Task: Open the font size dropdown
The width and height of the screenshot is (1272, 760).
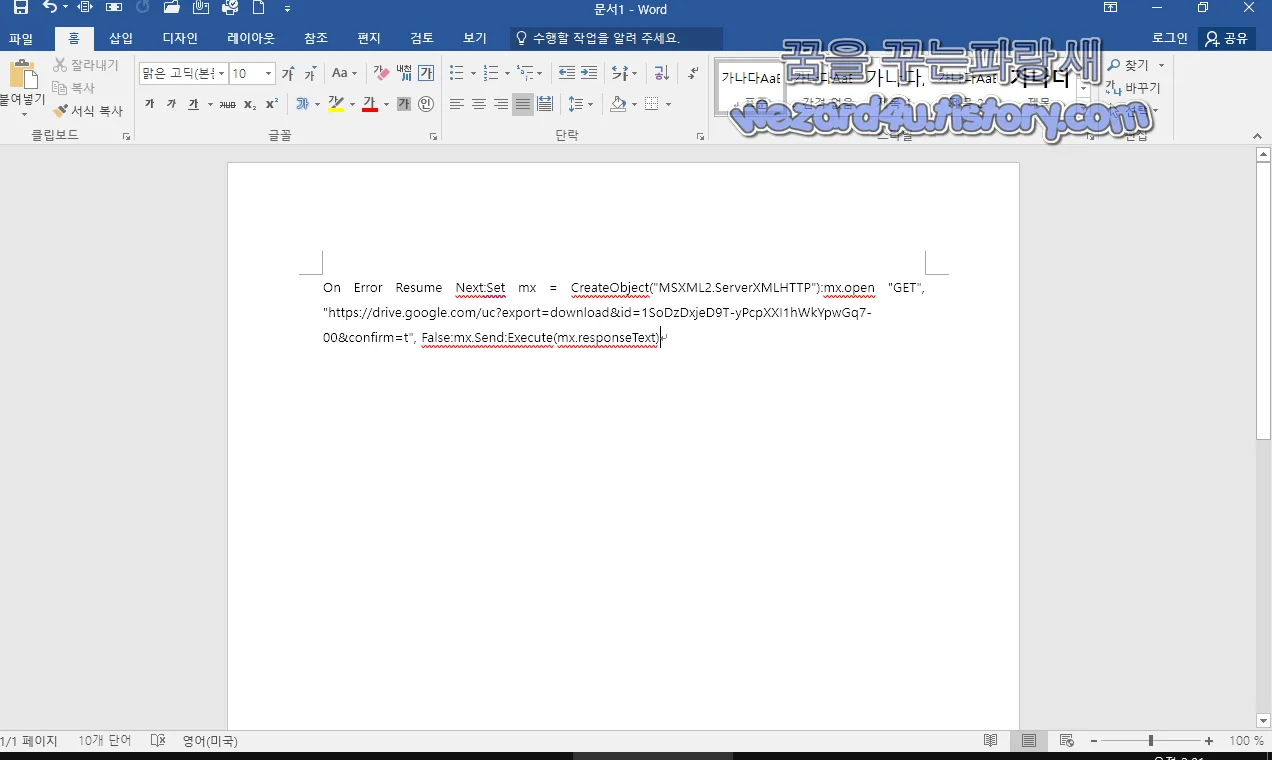Action: pos(268,73)
